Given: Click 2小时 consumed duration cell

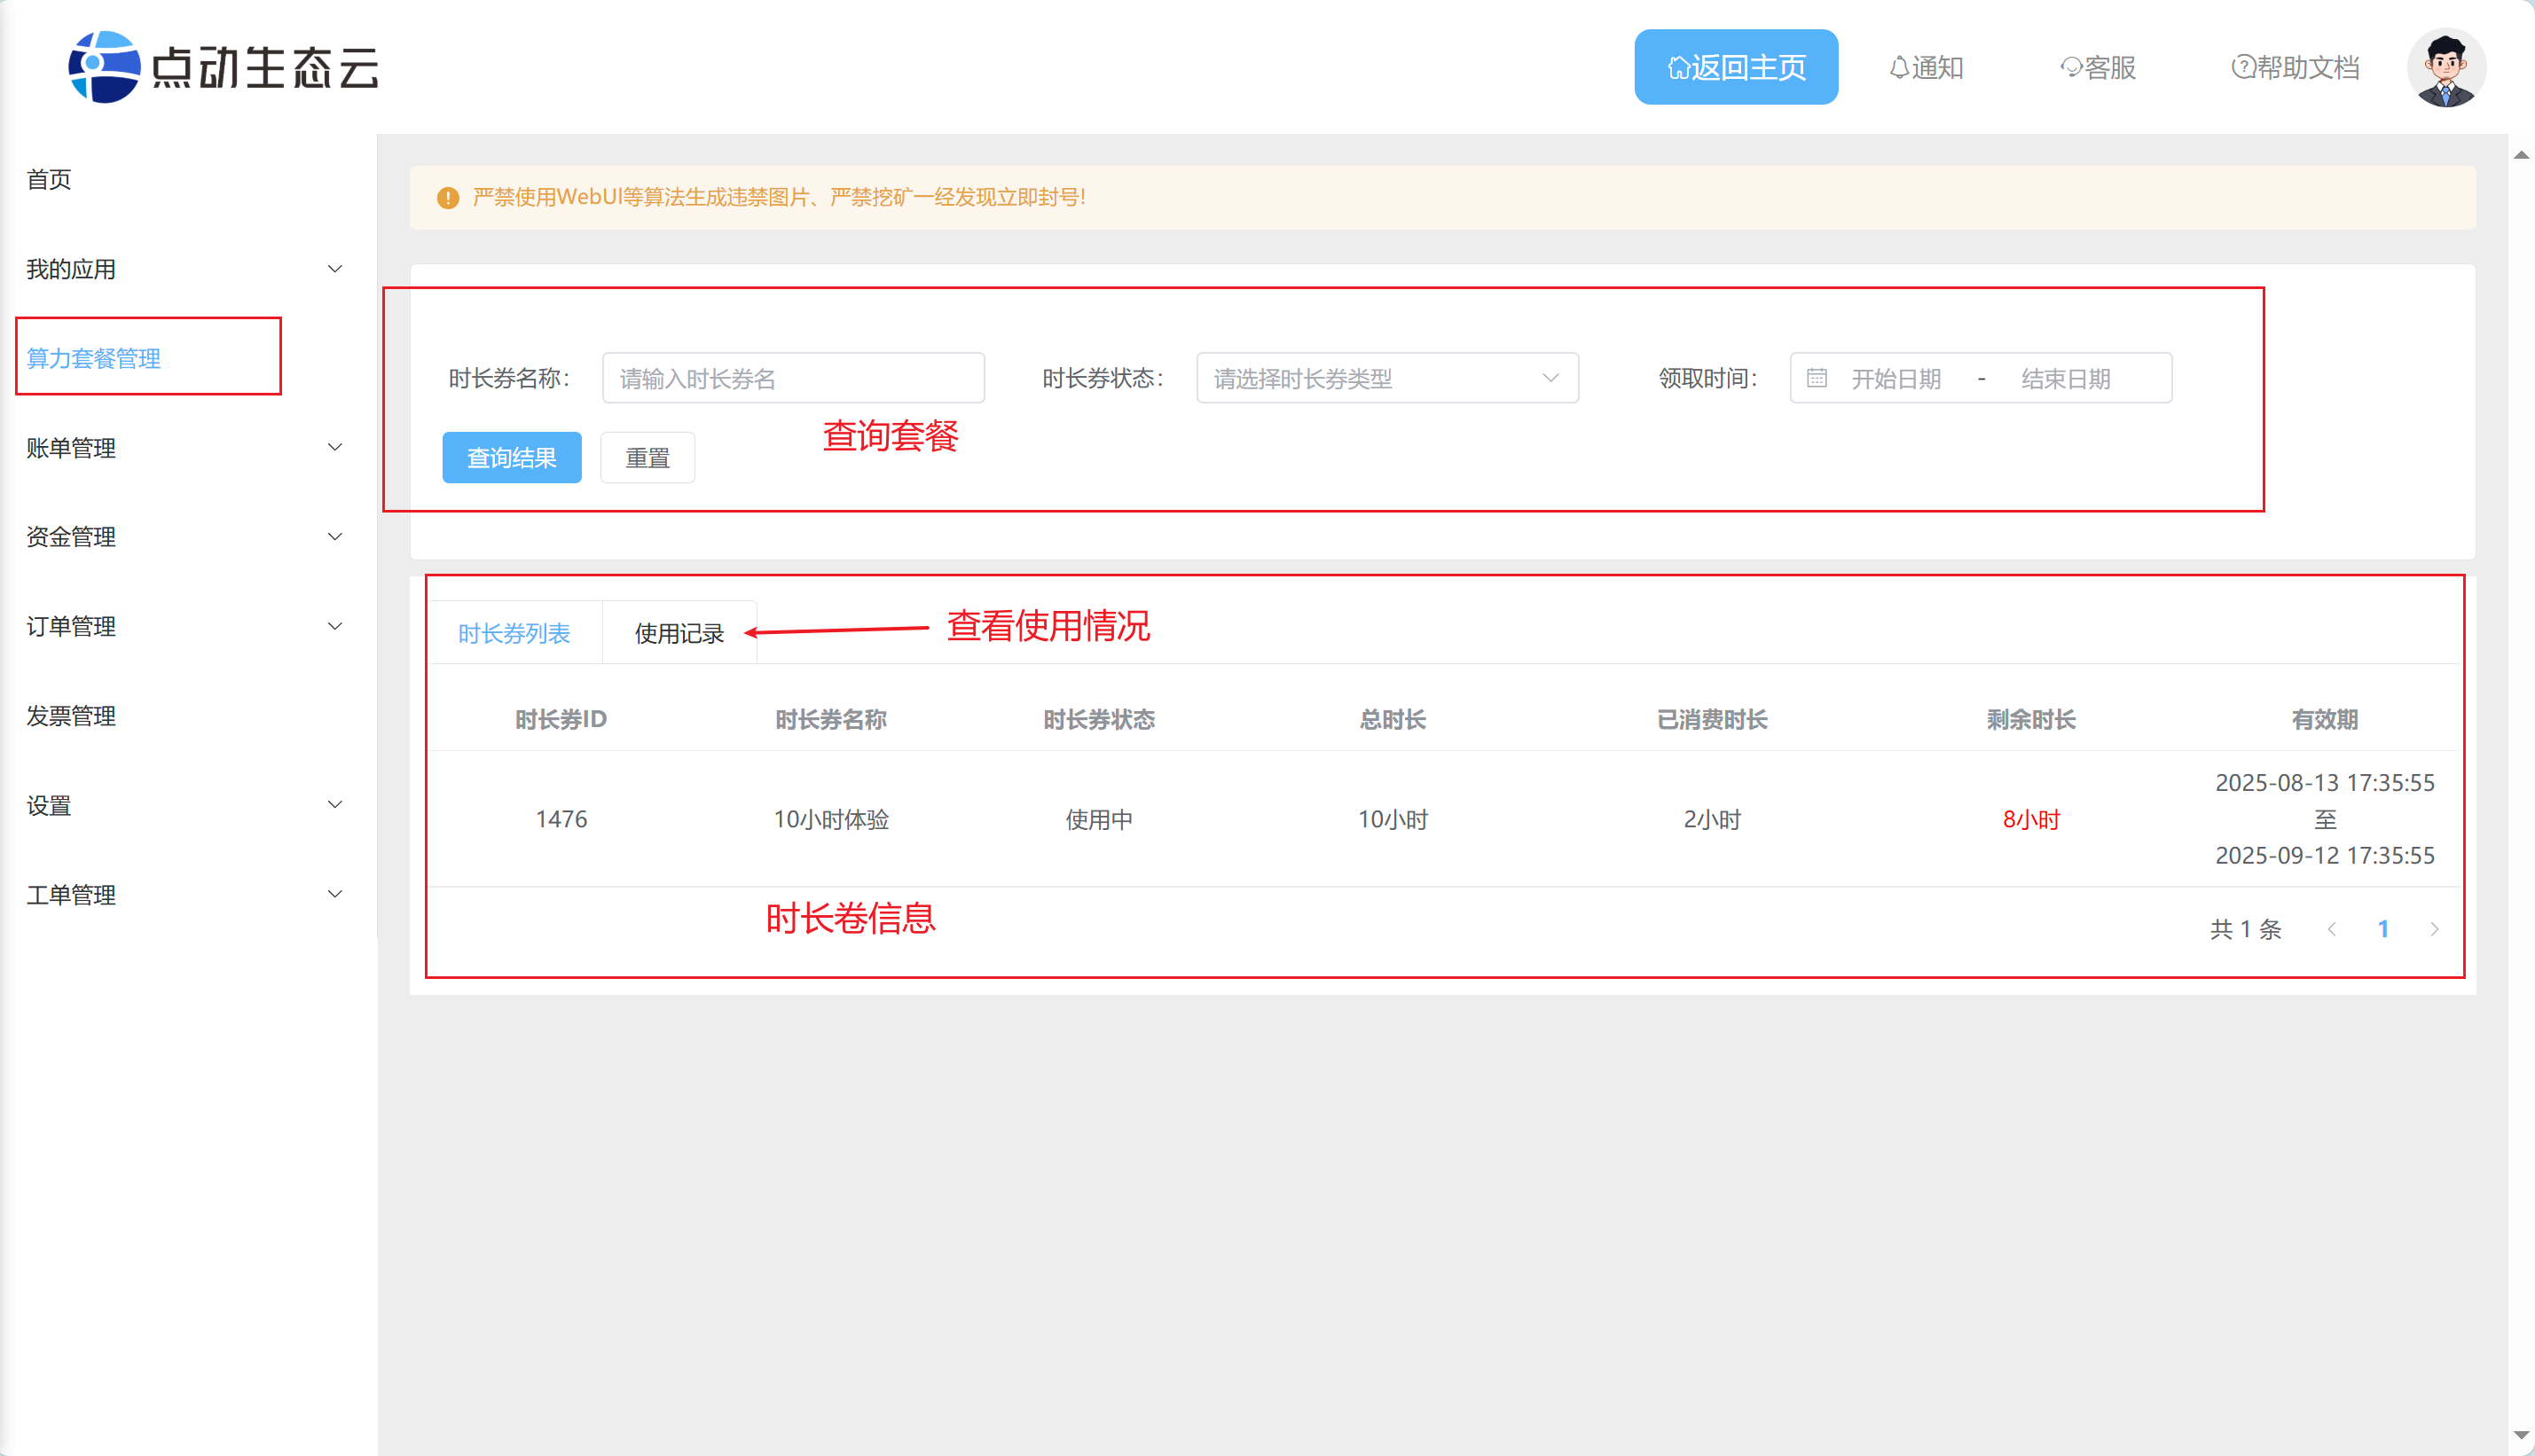Looking at the screenshot, I should [1712, 819].
